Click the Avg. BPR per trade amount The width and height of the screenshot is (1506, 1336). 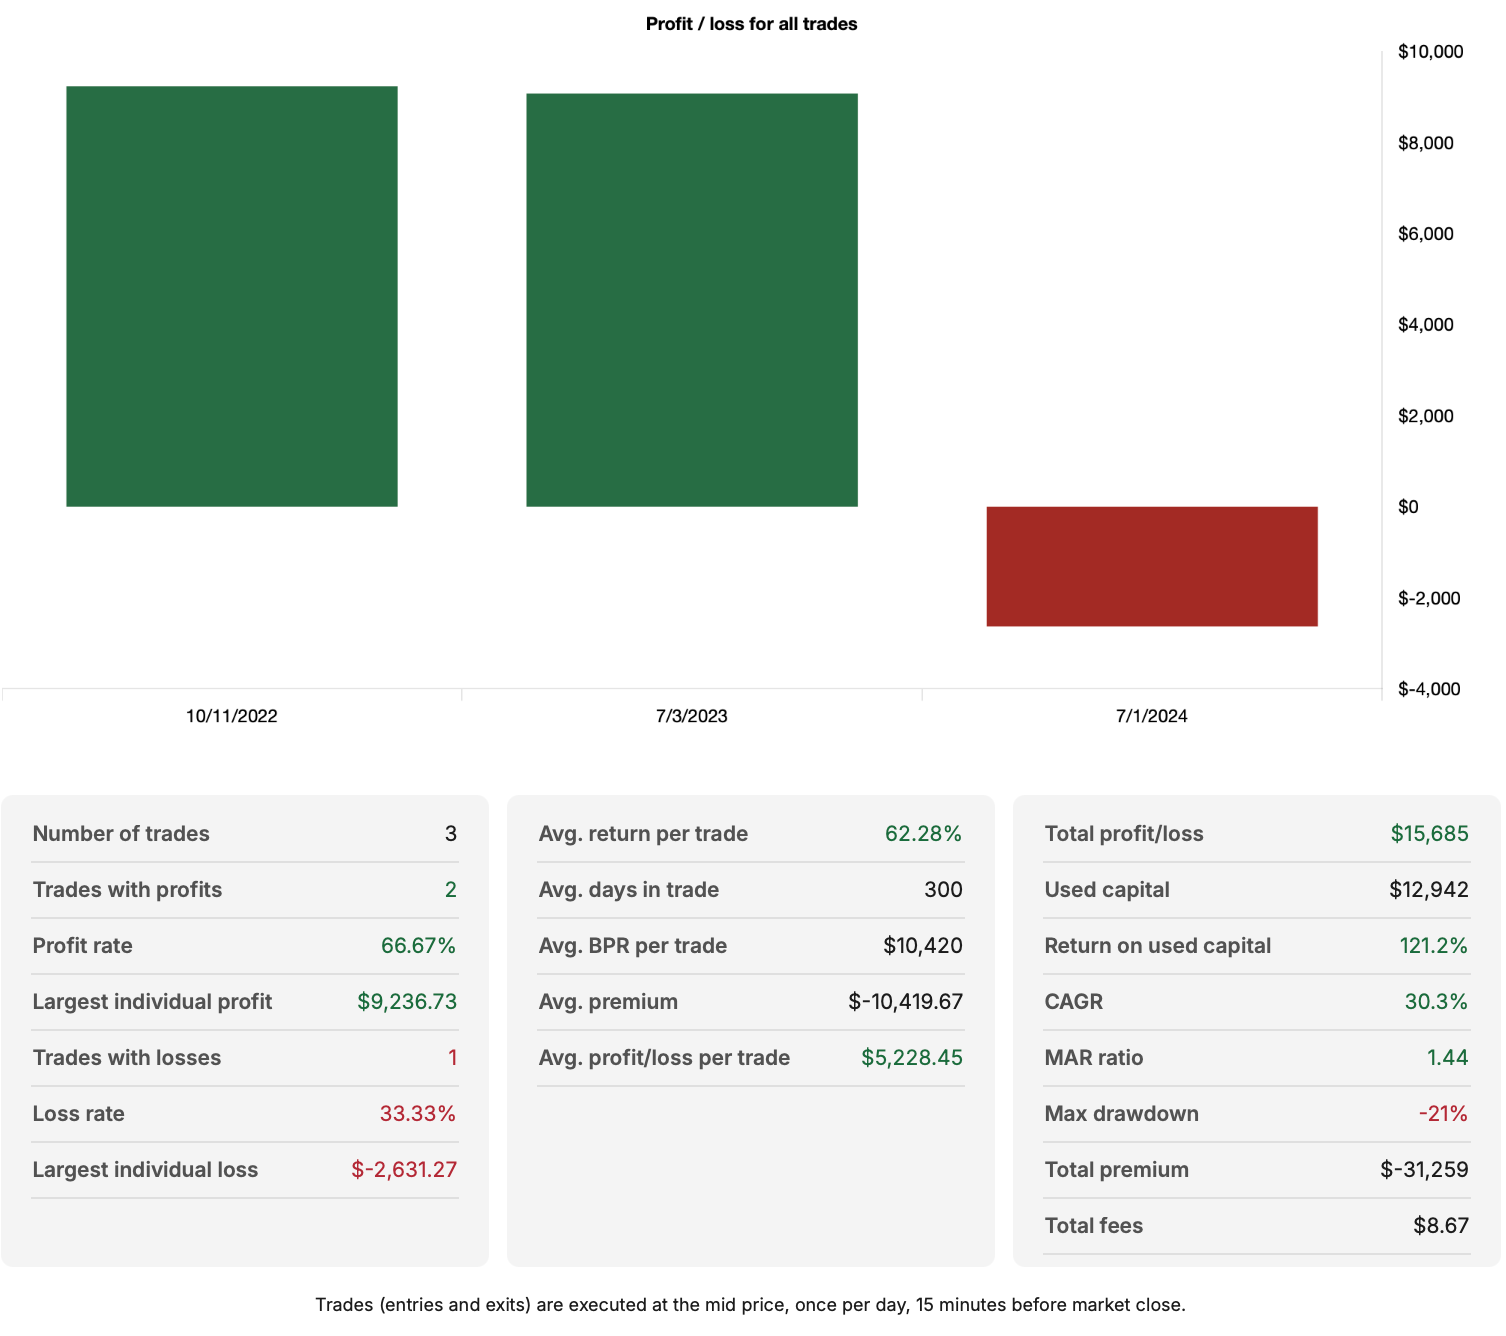(923, 945)
